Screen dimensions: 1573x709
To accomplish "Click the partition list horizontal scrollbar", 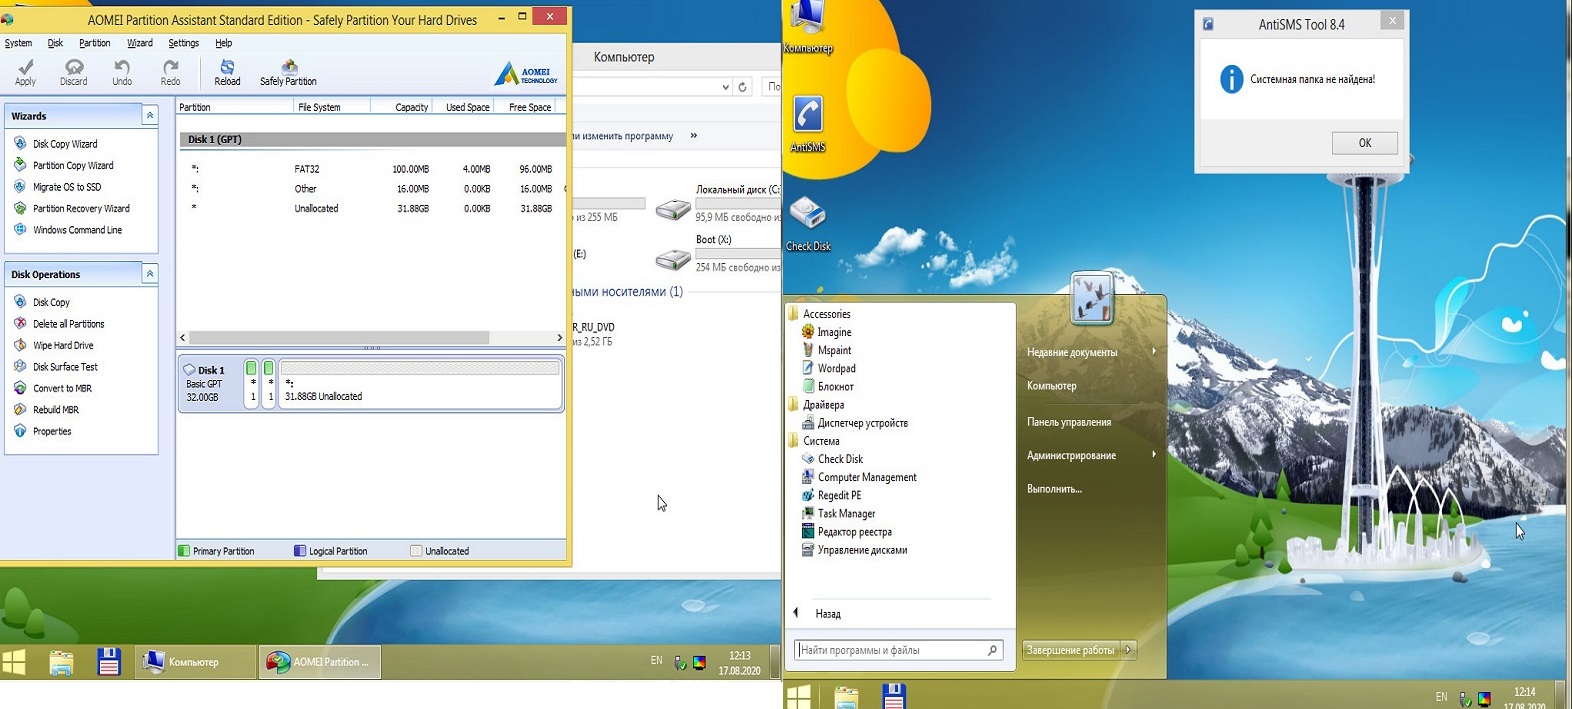I will (x=340, y=338).
